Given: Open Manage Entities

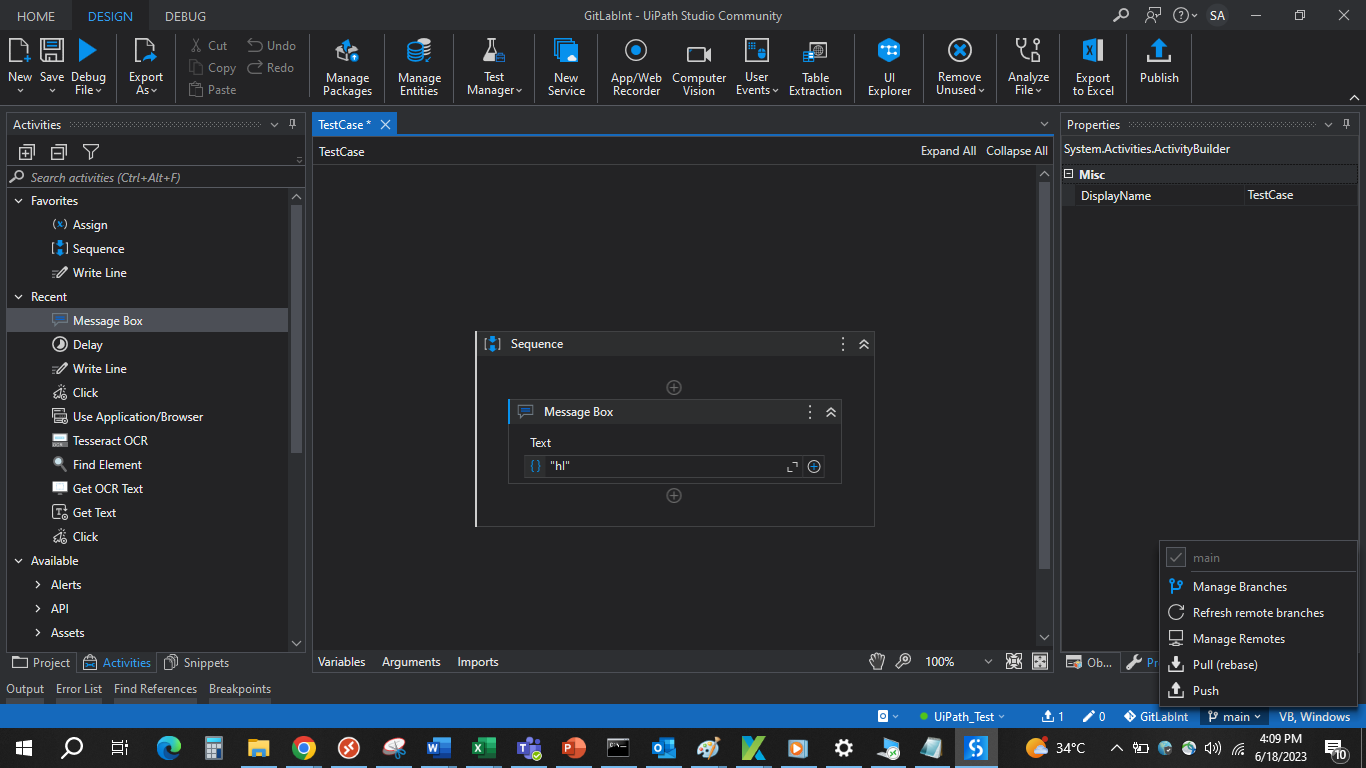Looking at the screenshot, I should [419, 69].
